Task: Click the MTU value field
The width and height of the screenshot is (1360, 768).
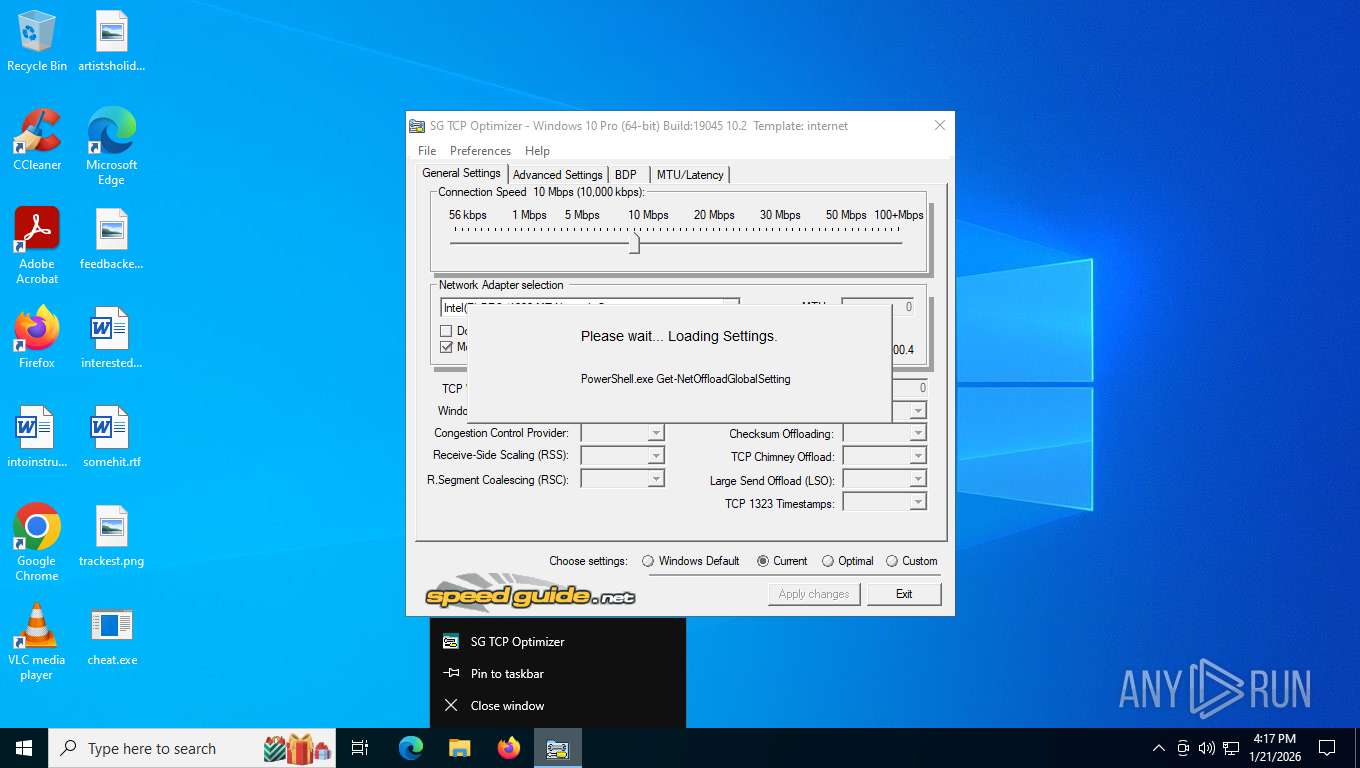Action: (x=878, y=307)
